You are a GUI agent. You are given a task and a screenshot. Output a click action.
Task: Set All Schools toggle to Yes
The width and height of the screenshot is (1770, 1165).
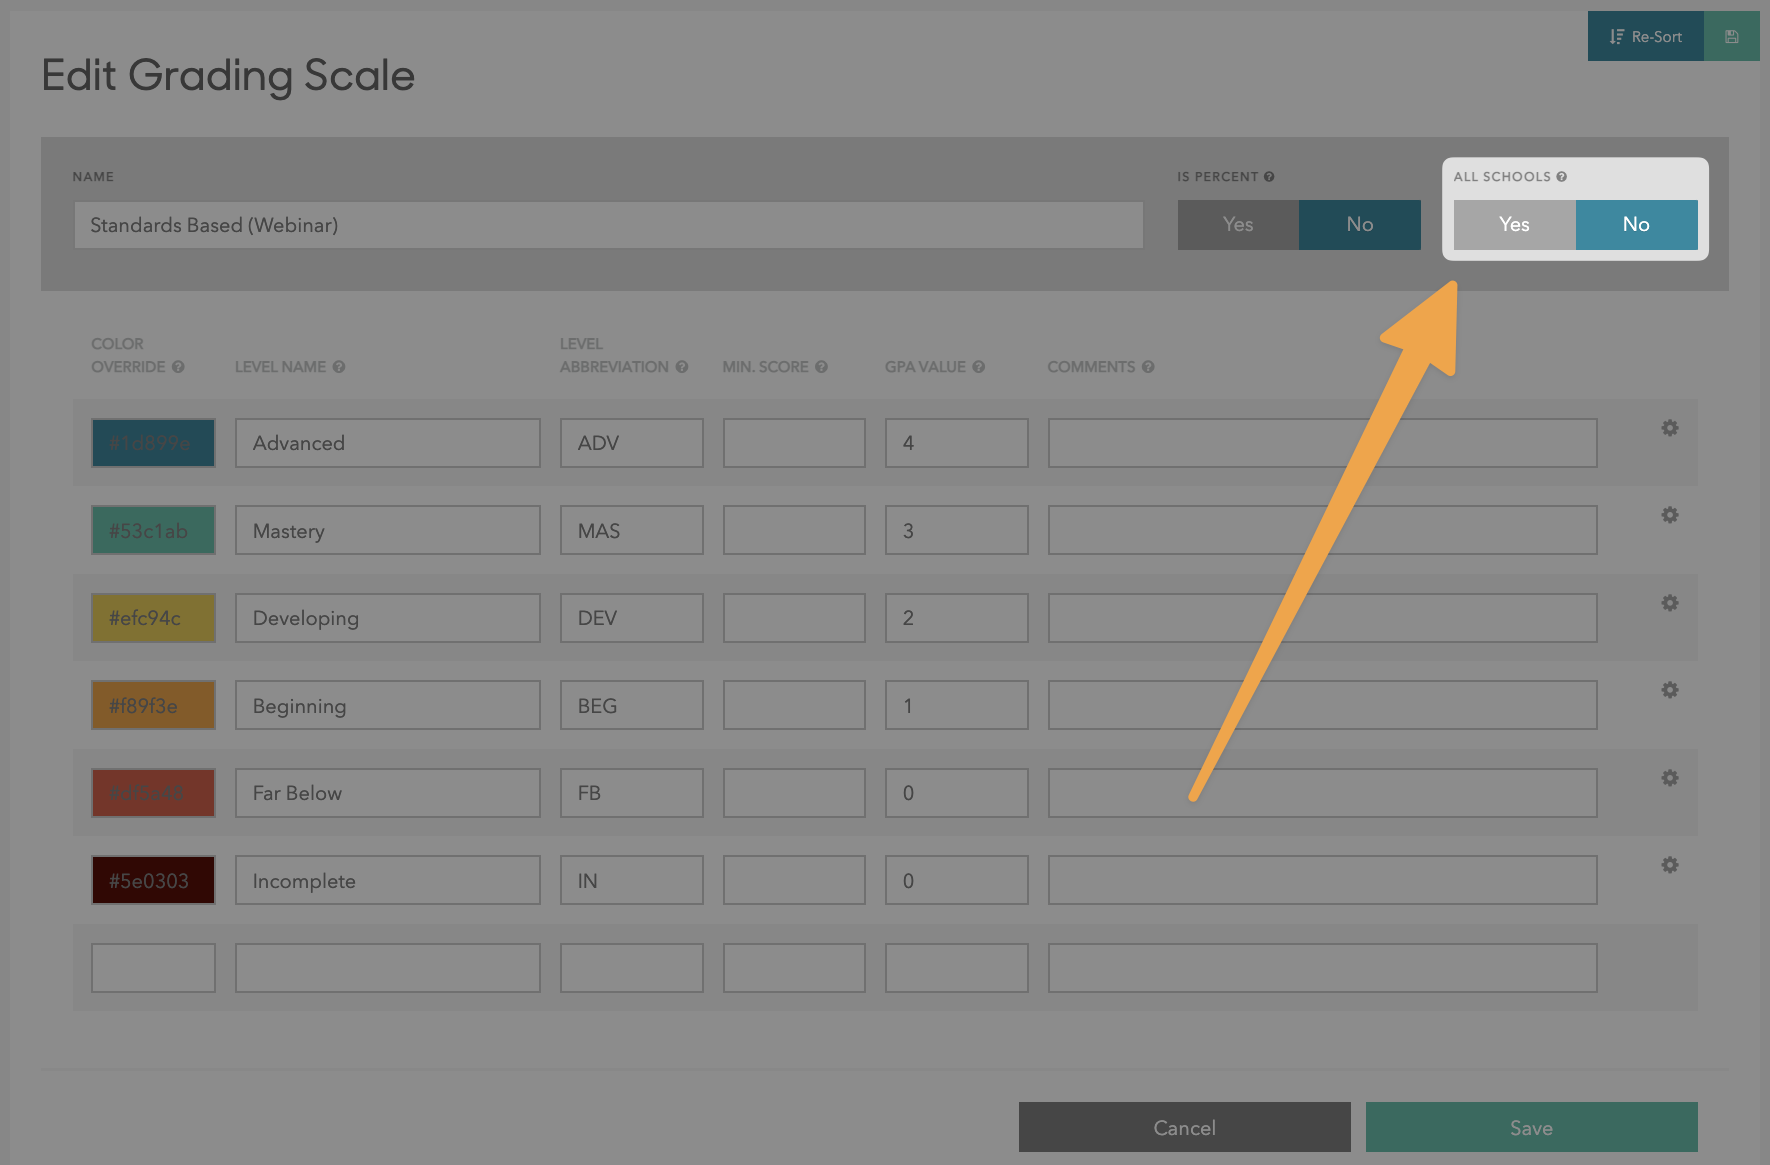click(1514, 225)
